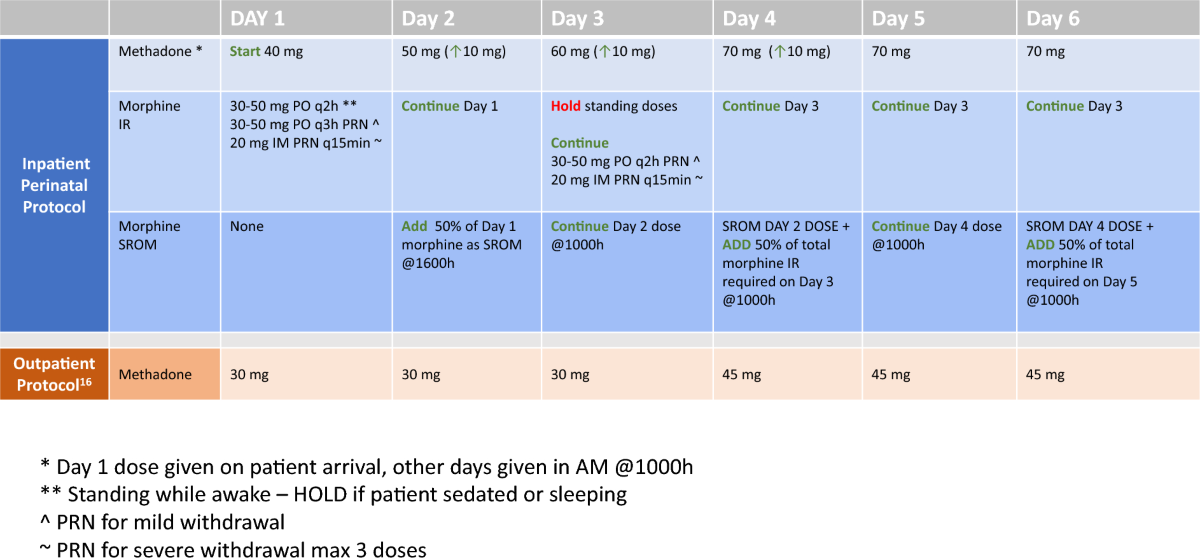Select the Morphine SROM row label

tap(147, 235)
